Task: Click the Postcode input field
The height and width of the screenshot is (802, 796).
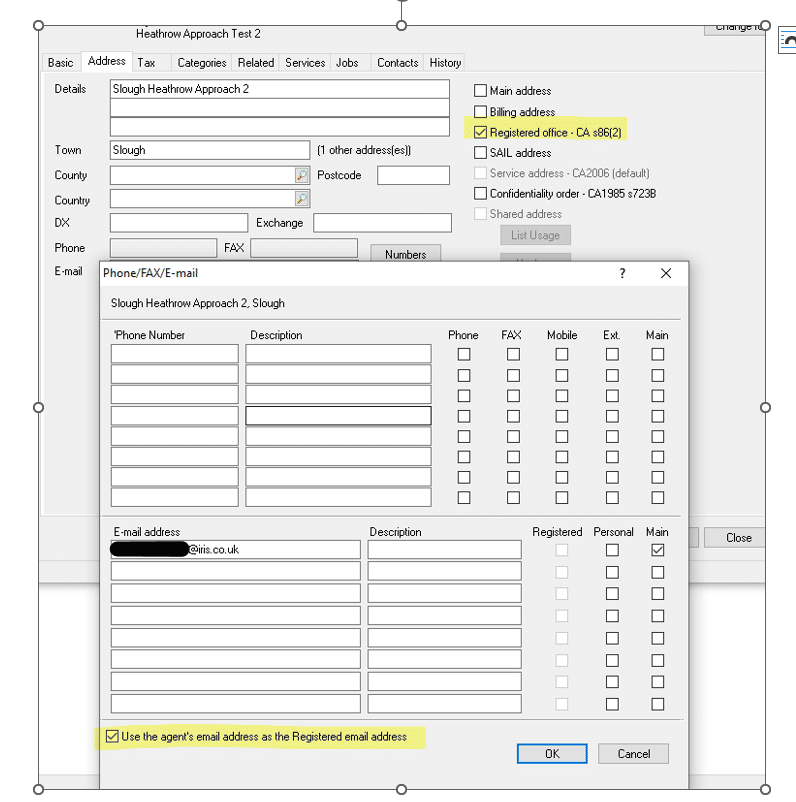Action: (x=413, y=175)
